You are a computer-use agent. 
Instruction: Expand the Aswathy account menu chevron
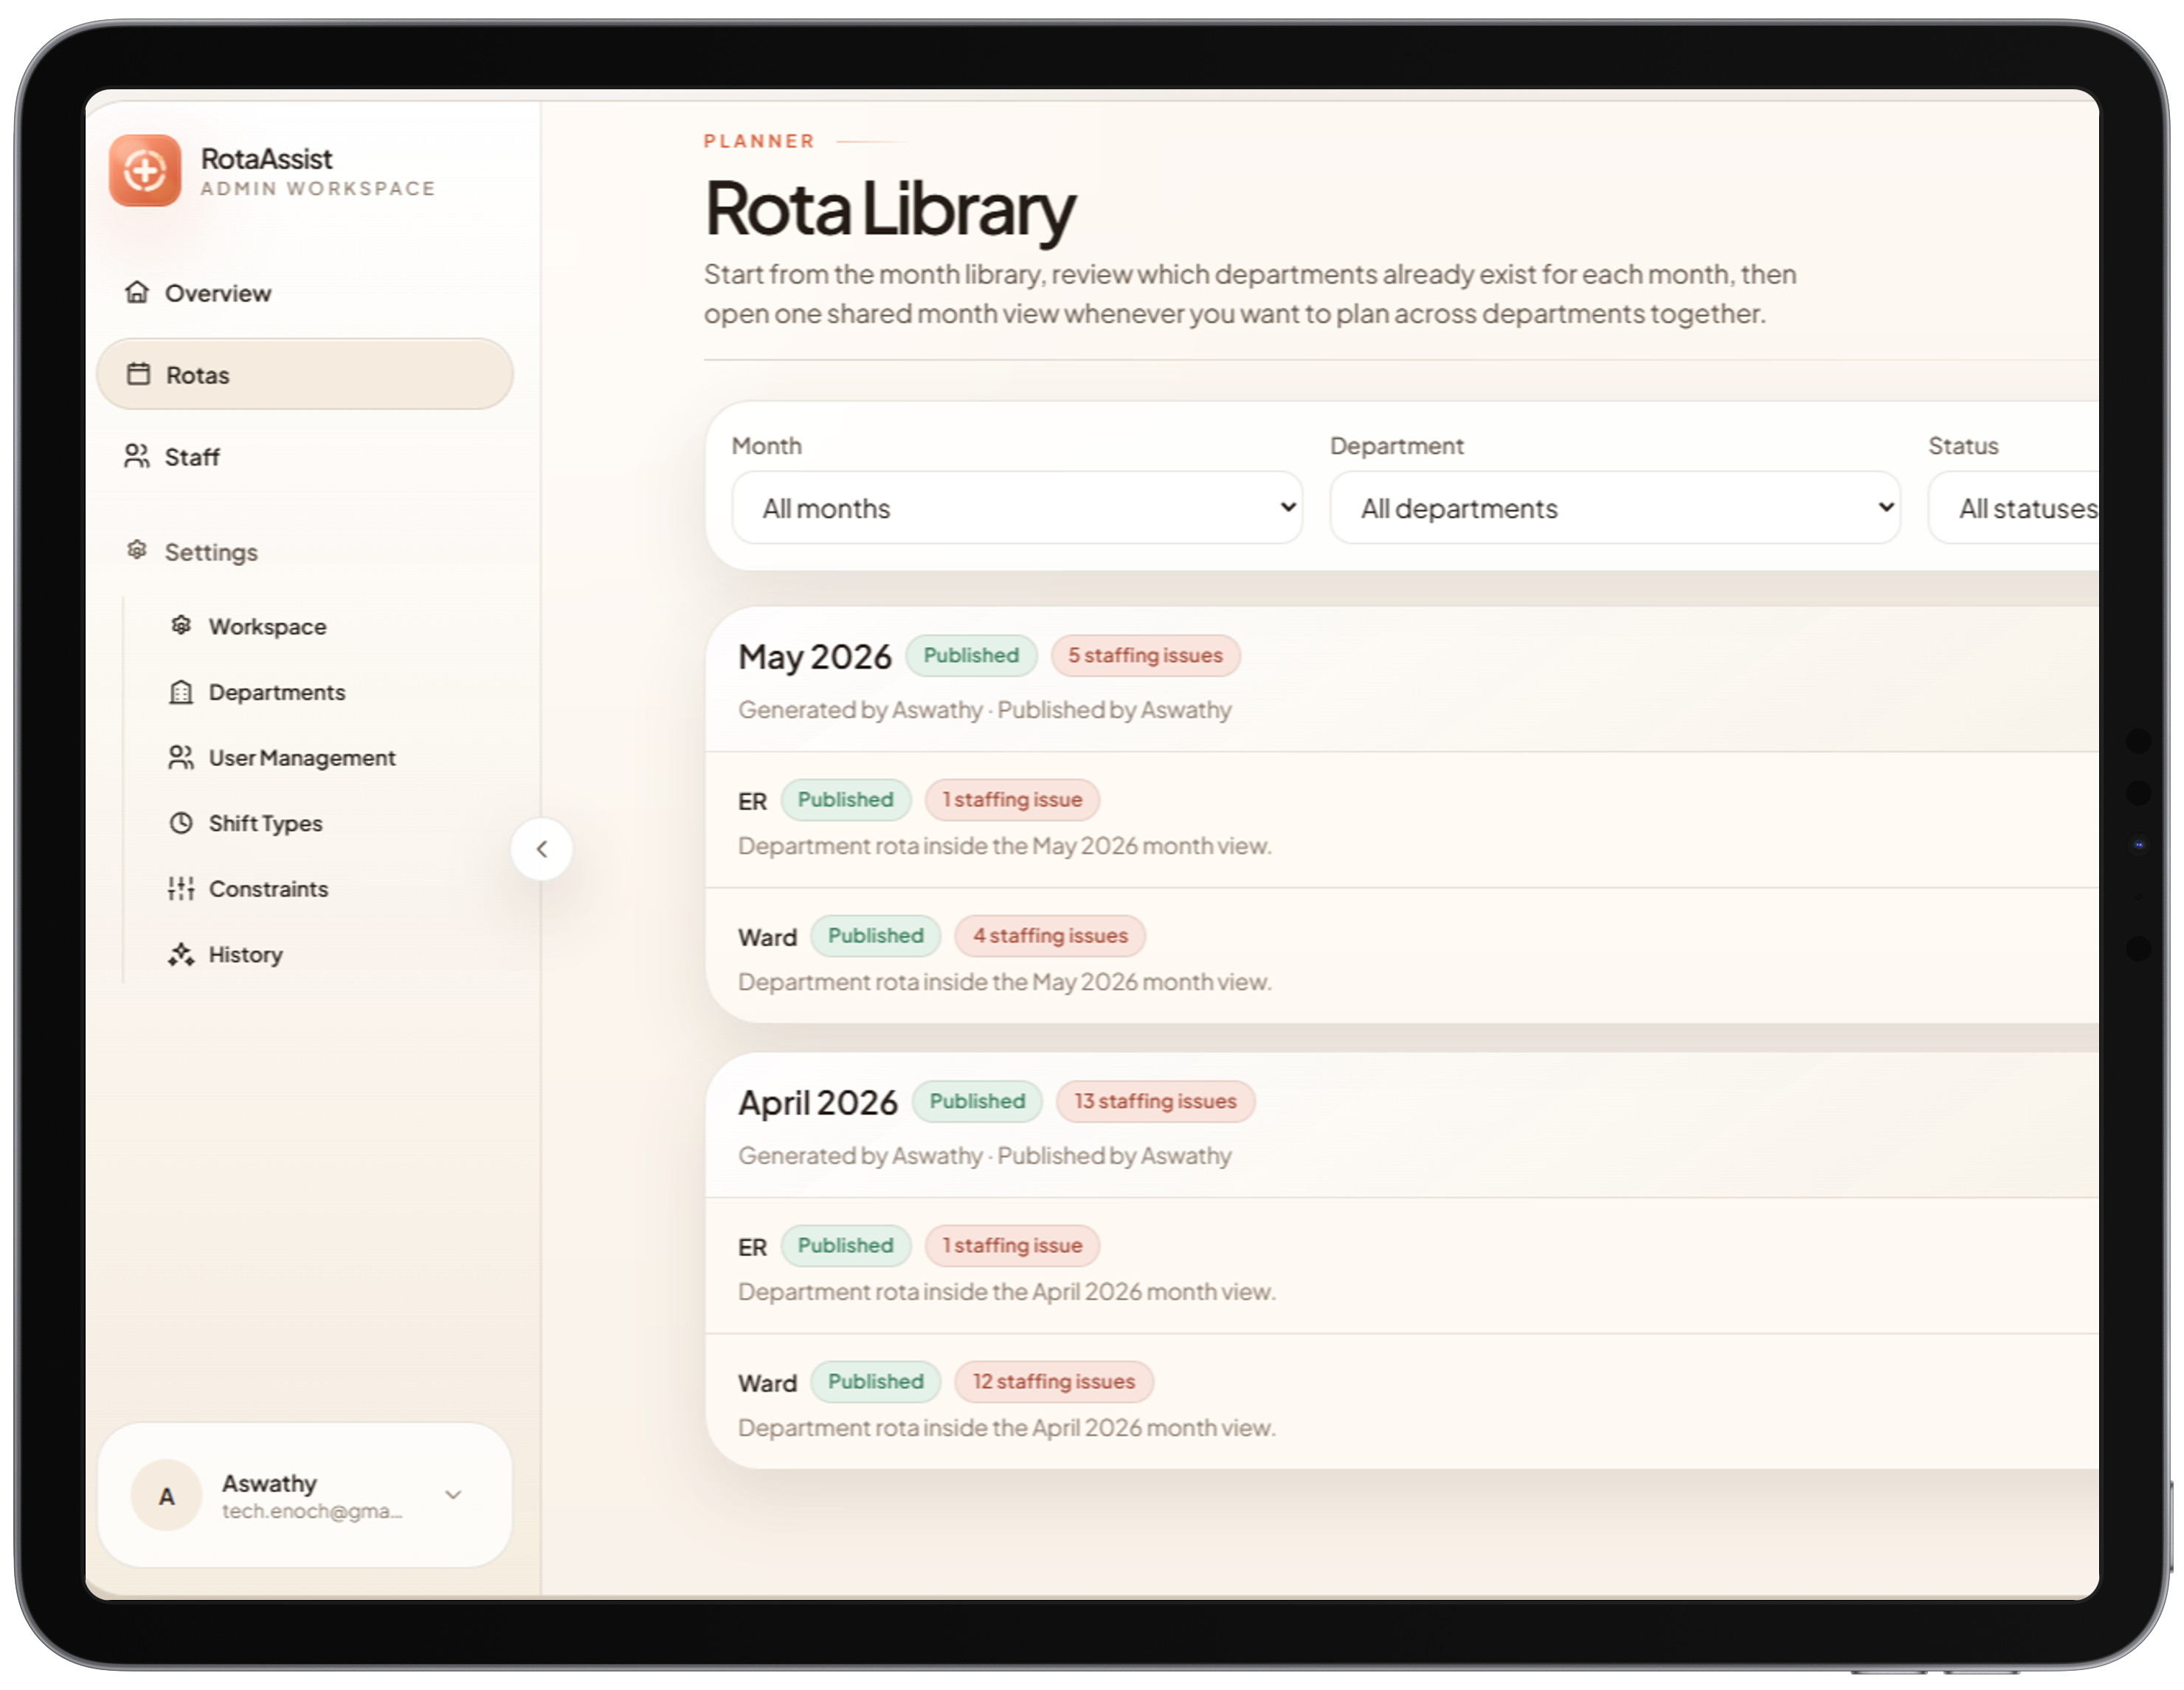[x=453, y=1495]
